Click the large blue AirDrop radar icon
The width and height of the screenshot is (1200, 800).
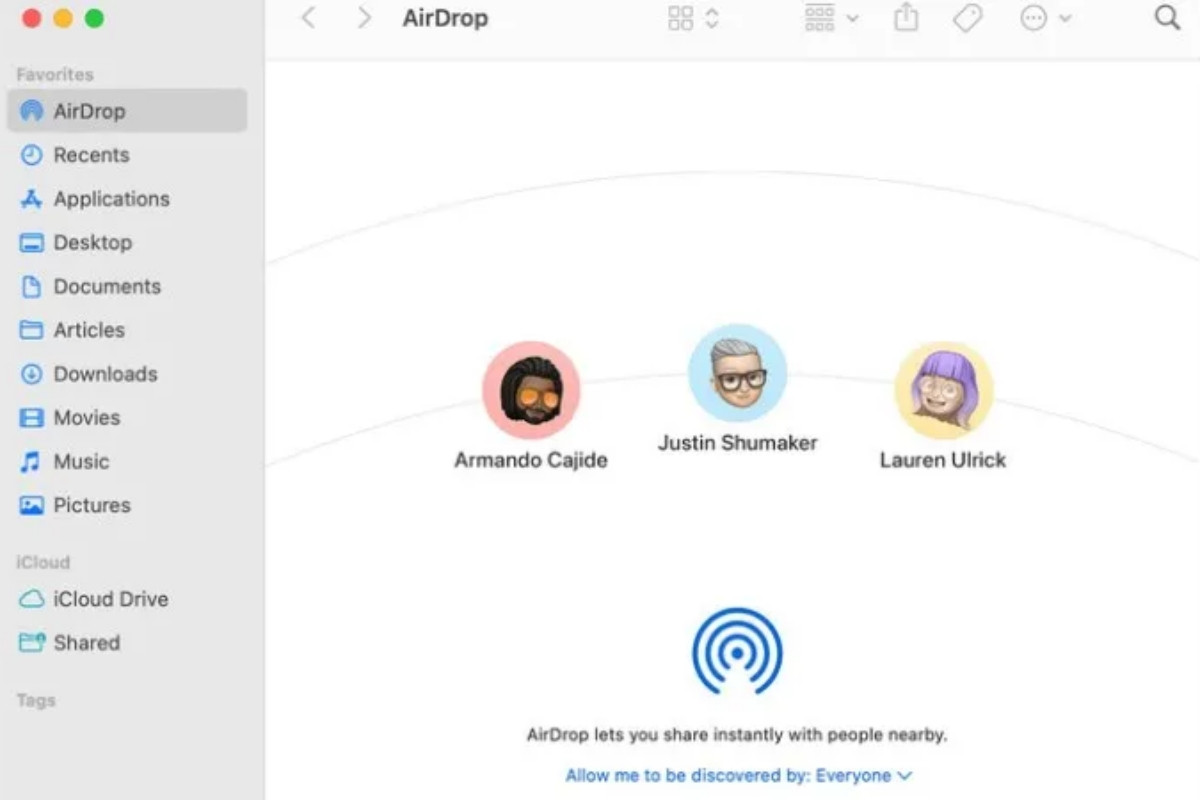pos(737,651)
